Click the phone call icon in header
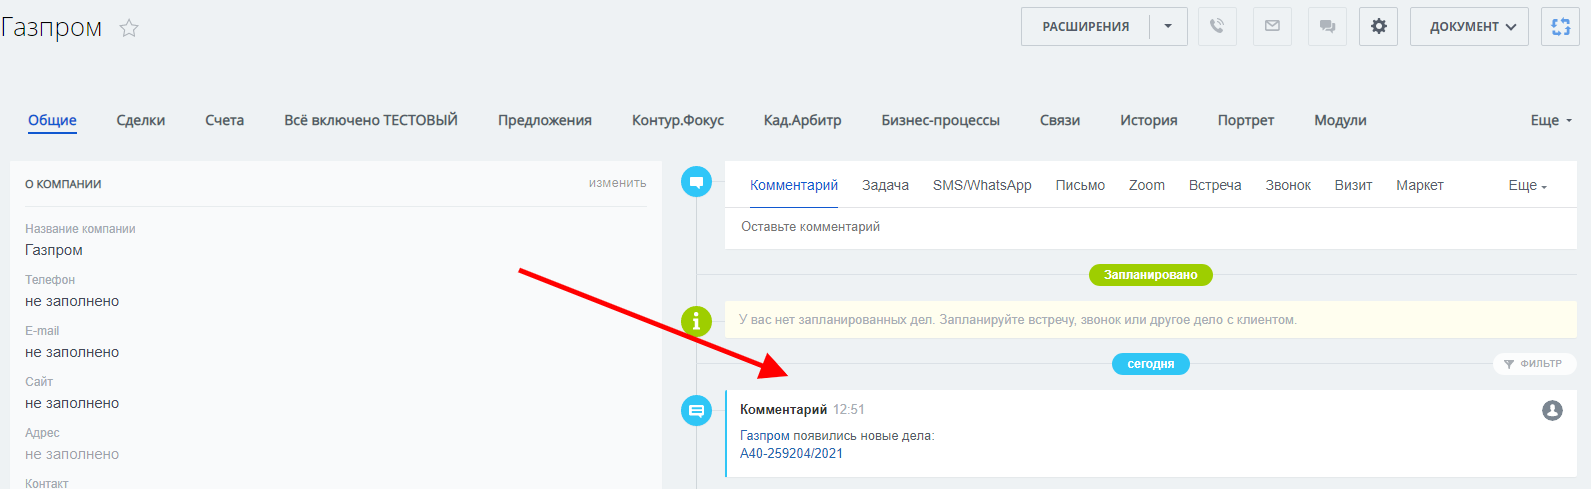The height and width of the screenshot is (489, 1591). coord(1217,27)
